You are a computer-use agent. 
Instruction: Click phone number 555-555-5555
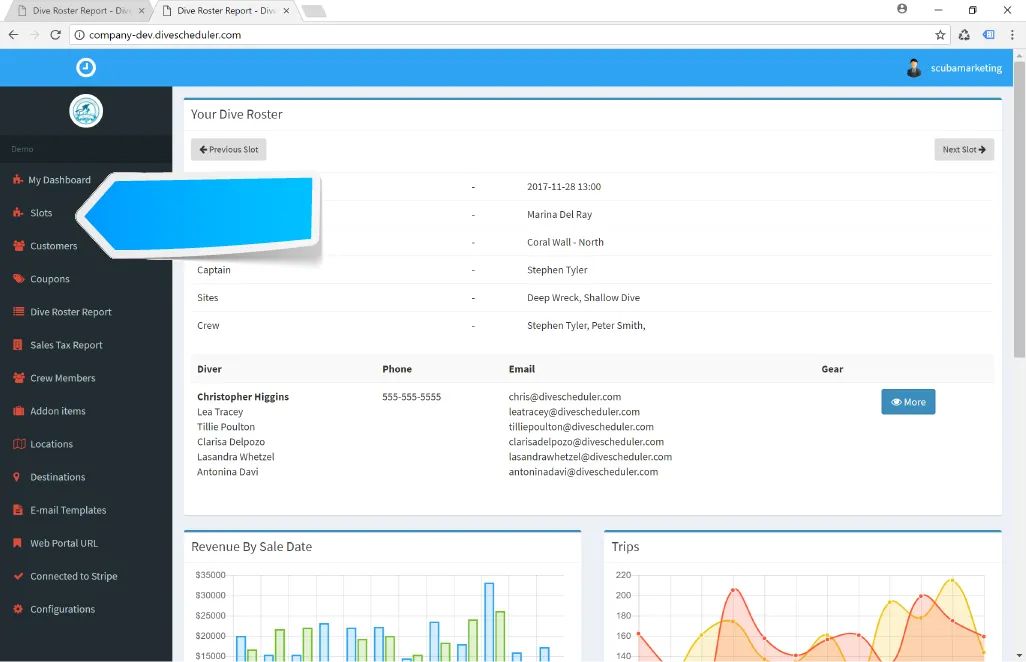click(412, 396)
